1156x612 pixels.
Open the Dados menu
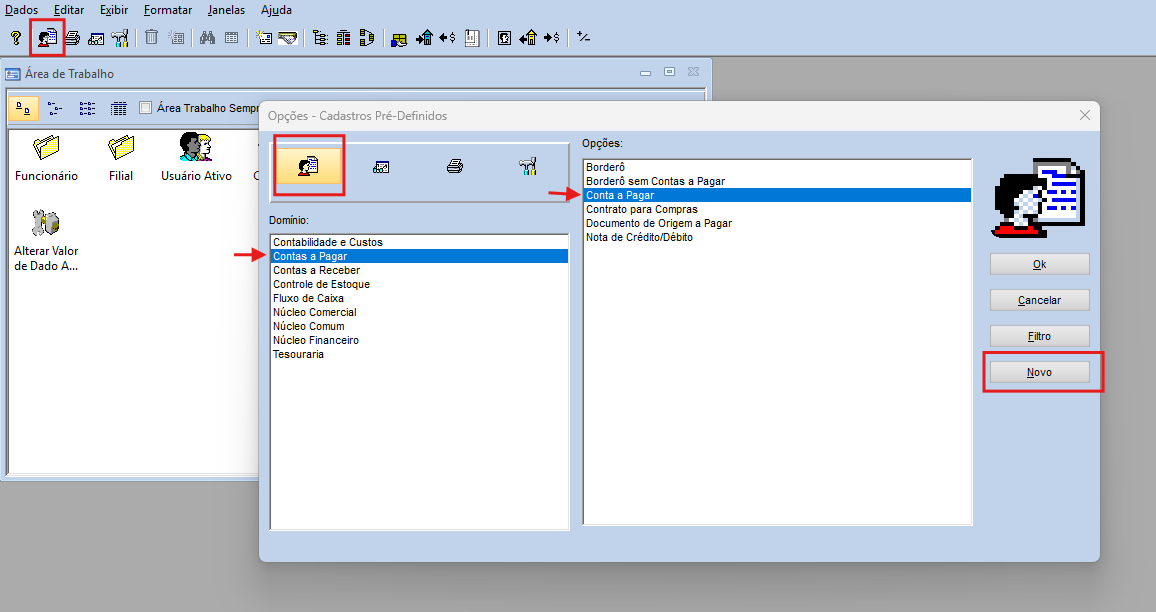point(22,10)
